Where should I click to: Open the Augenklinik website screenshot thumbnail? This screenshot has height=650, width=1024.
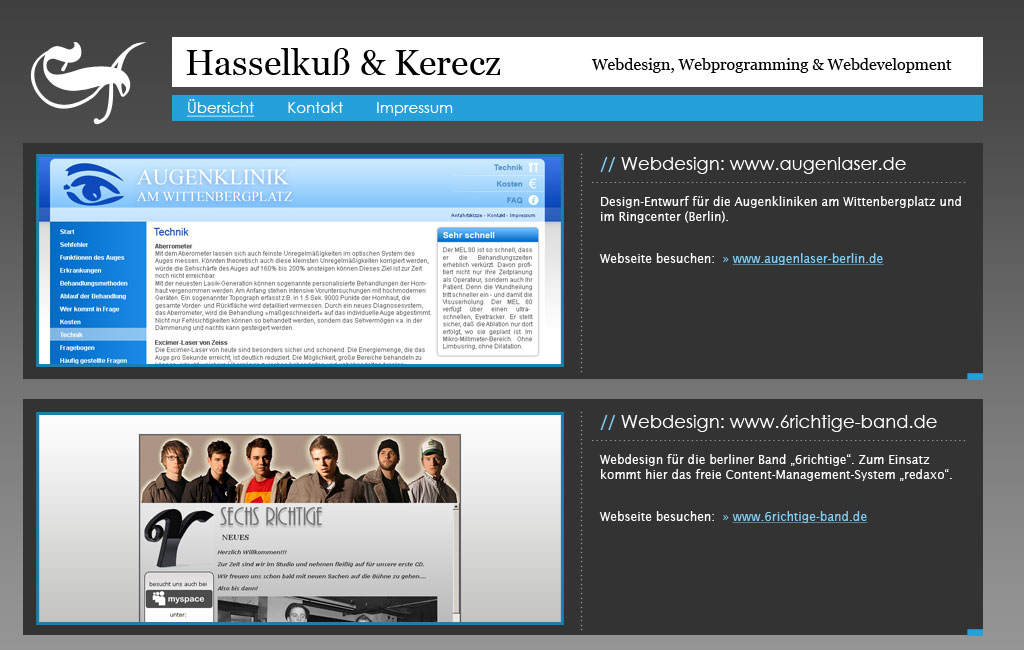[300, 261]
